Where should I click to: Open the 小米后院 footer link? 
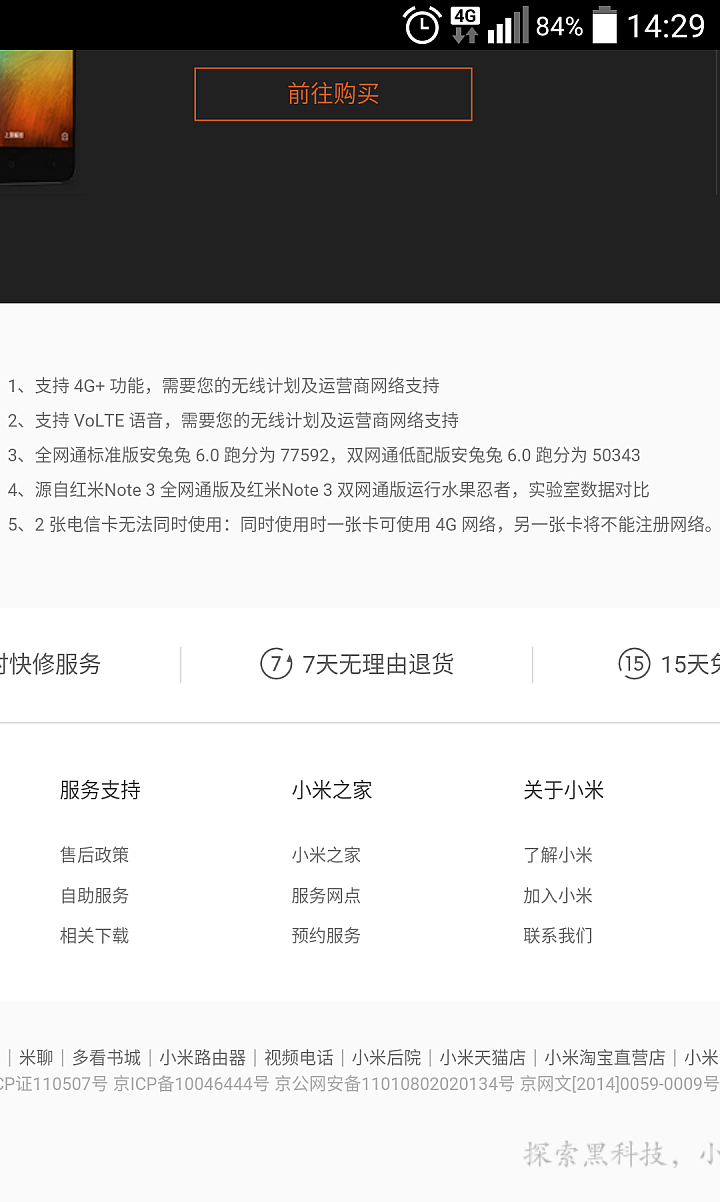click(x=386, y=1057)
